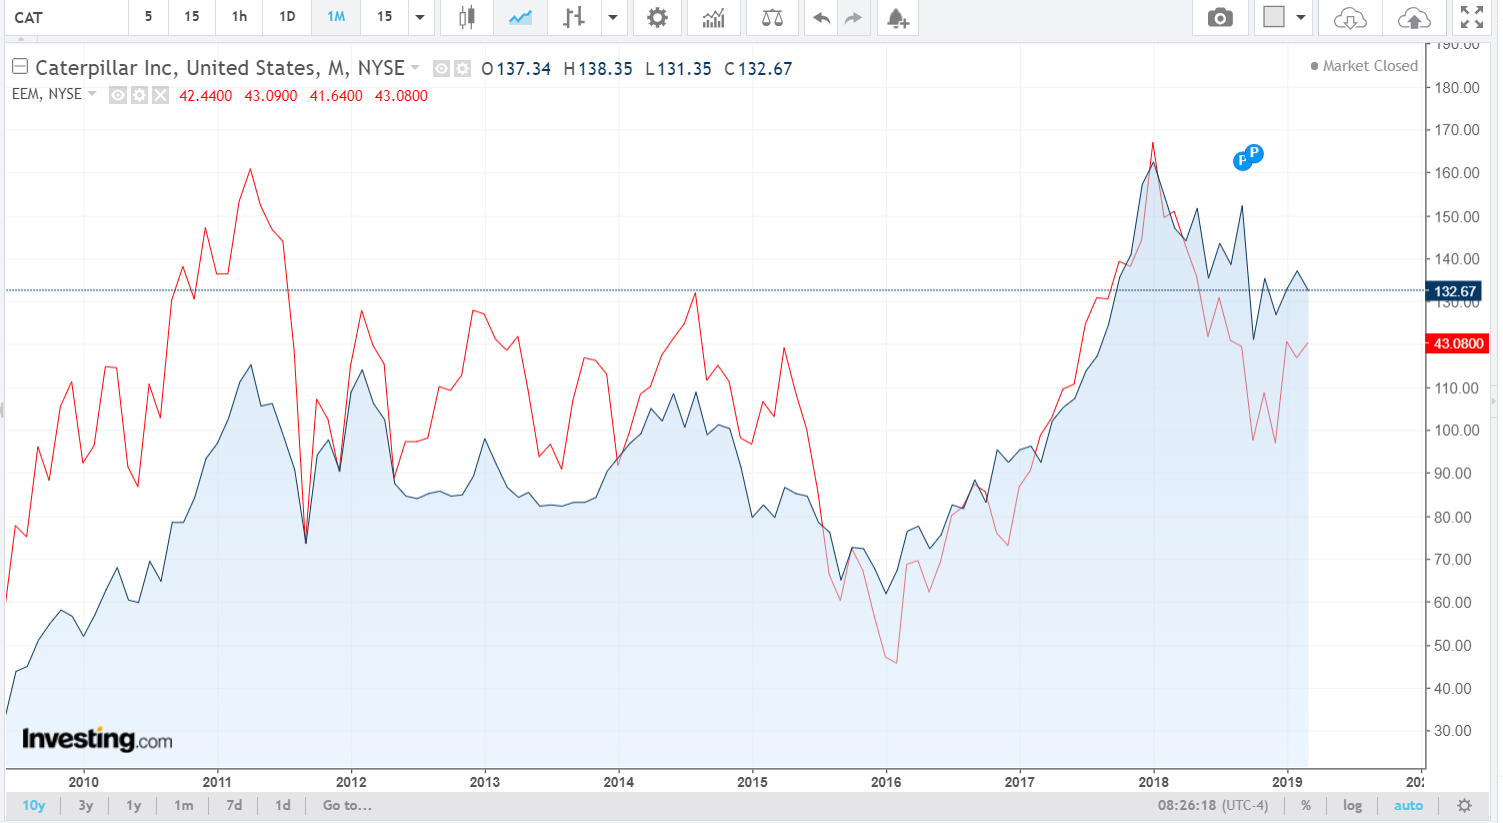Select the 1M interval
1503x823 pixels.
[x=336, y=17]
